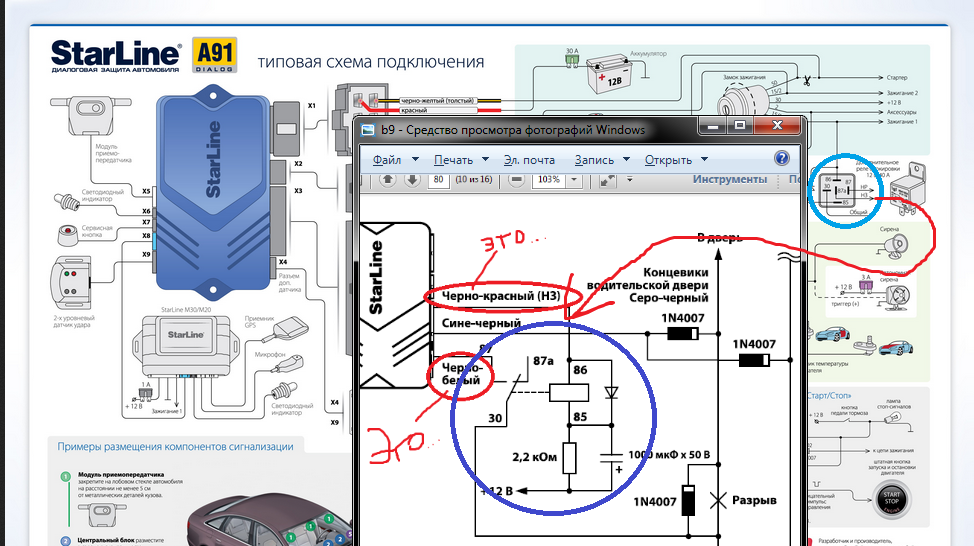Click the A91 Dialog badge
This screenshot has width=974, height=546.
pos(214,55)
